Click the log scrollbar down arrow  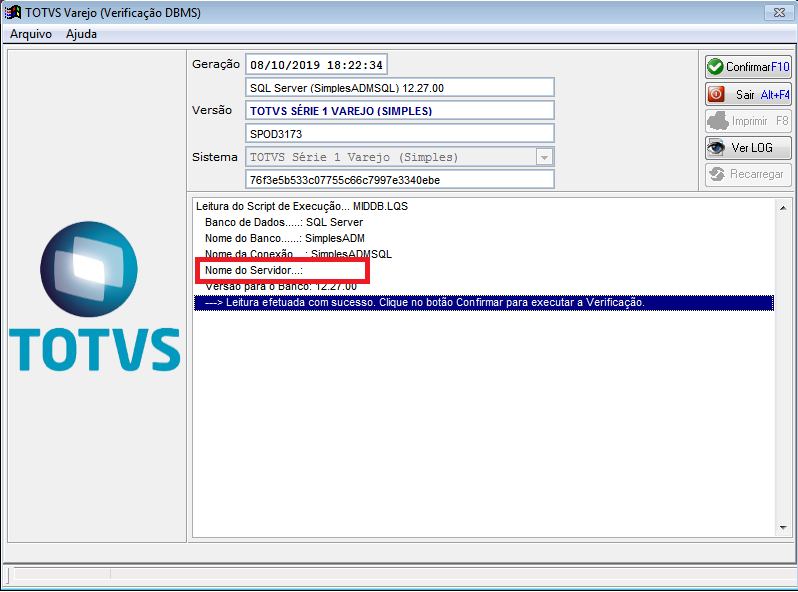click(x=783, y=528)
